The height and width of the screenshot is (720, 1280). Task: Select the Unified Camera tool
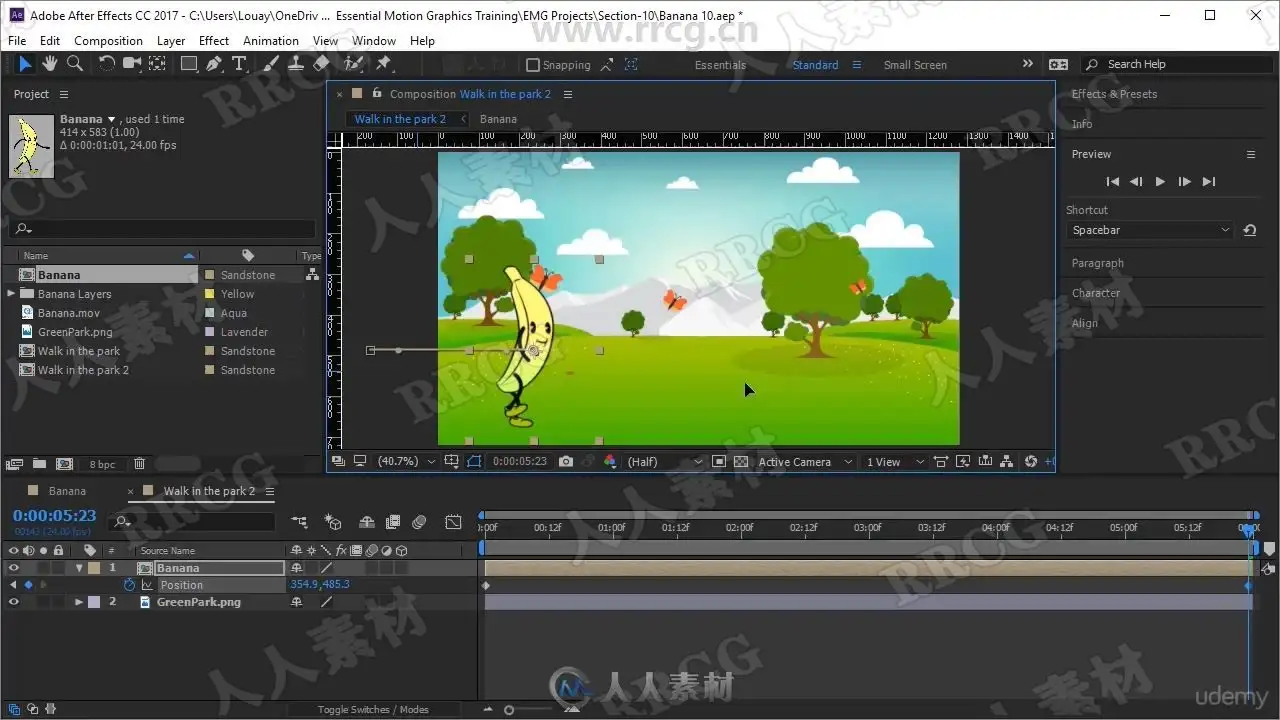(x=132, y=64)
